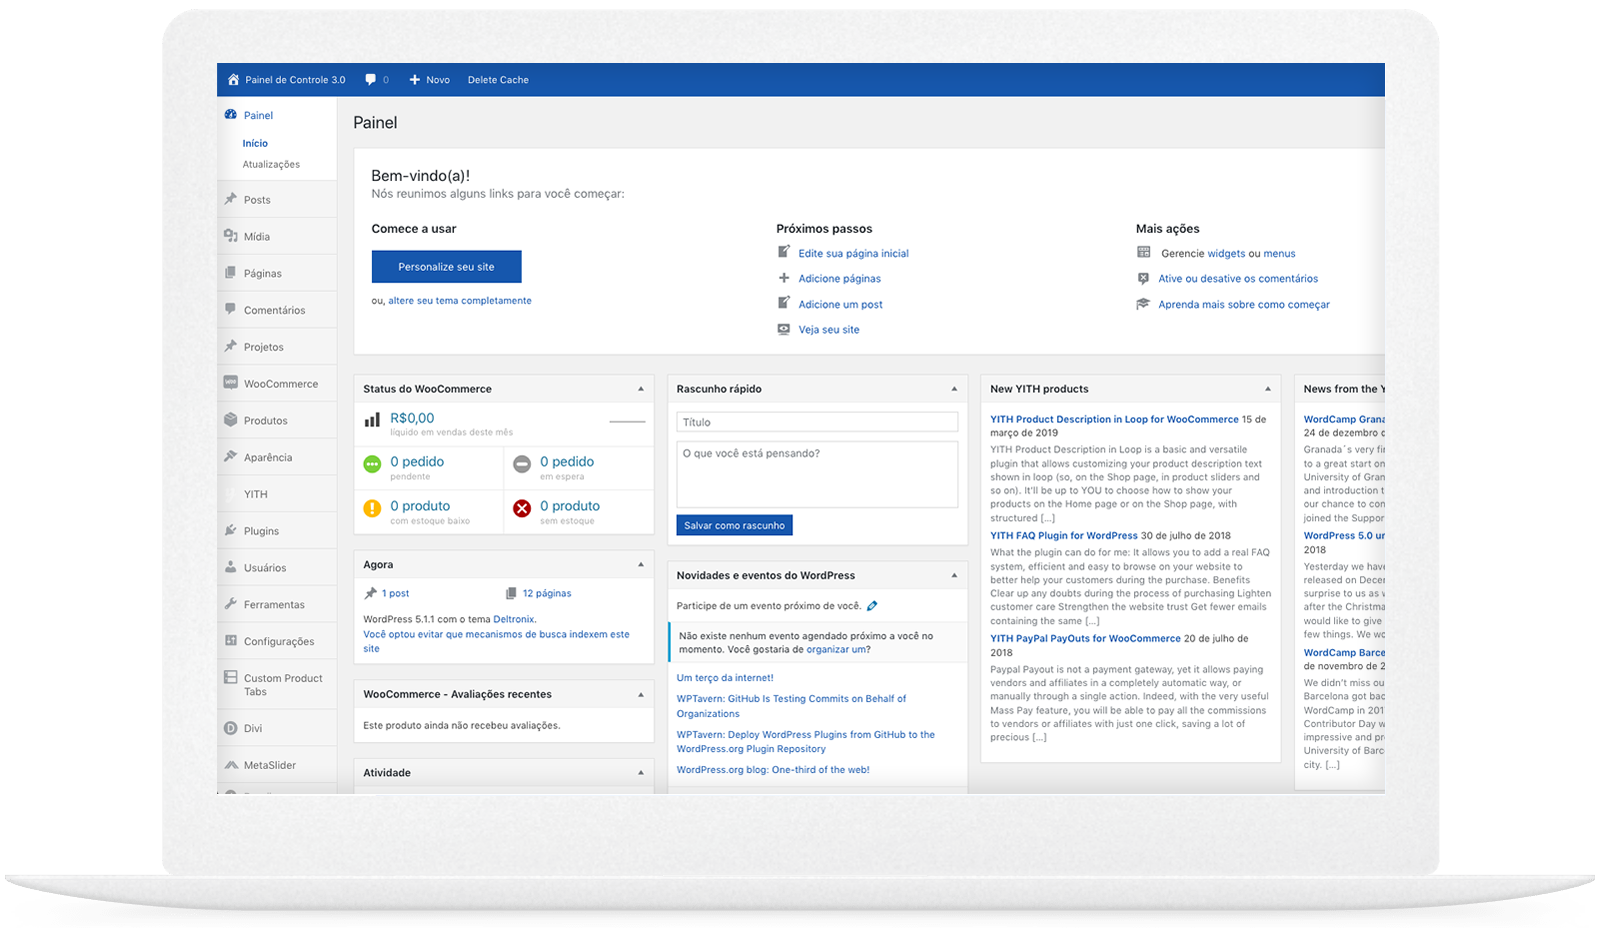Click the Divi icon in sidebar
Screen dimensions: 1600x938
click(231, 728)
